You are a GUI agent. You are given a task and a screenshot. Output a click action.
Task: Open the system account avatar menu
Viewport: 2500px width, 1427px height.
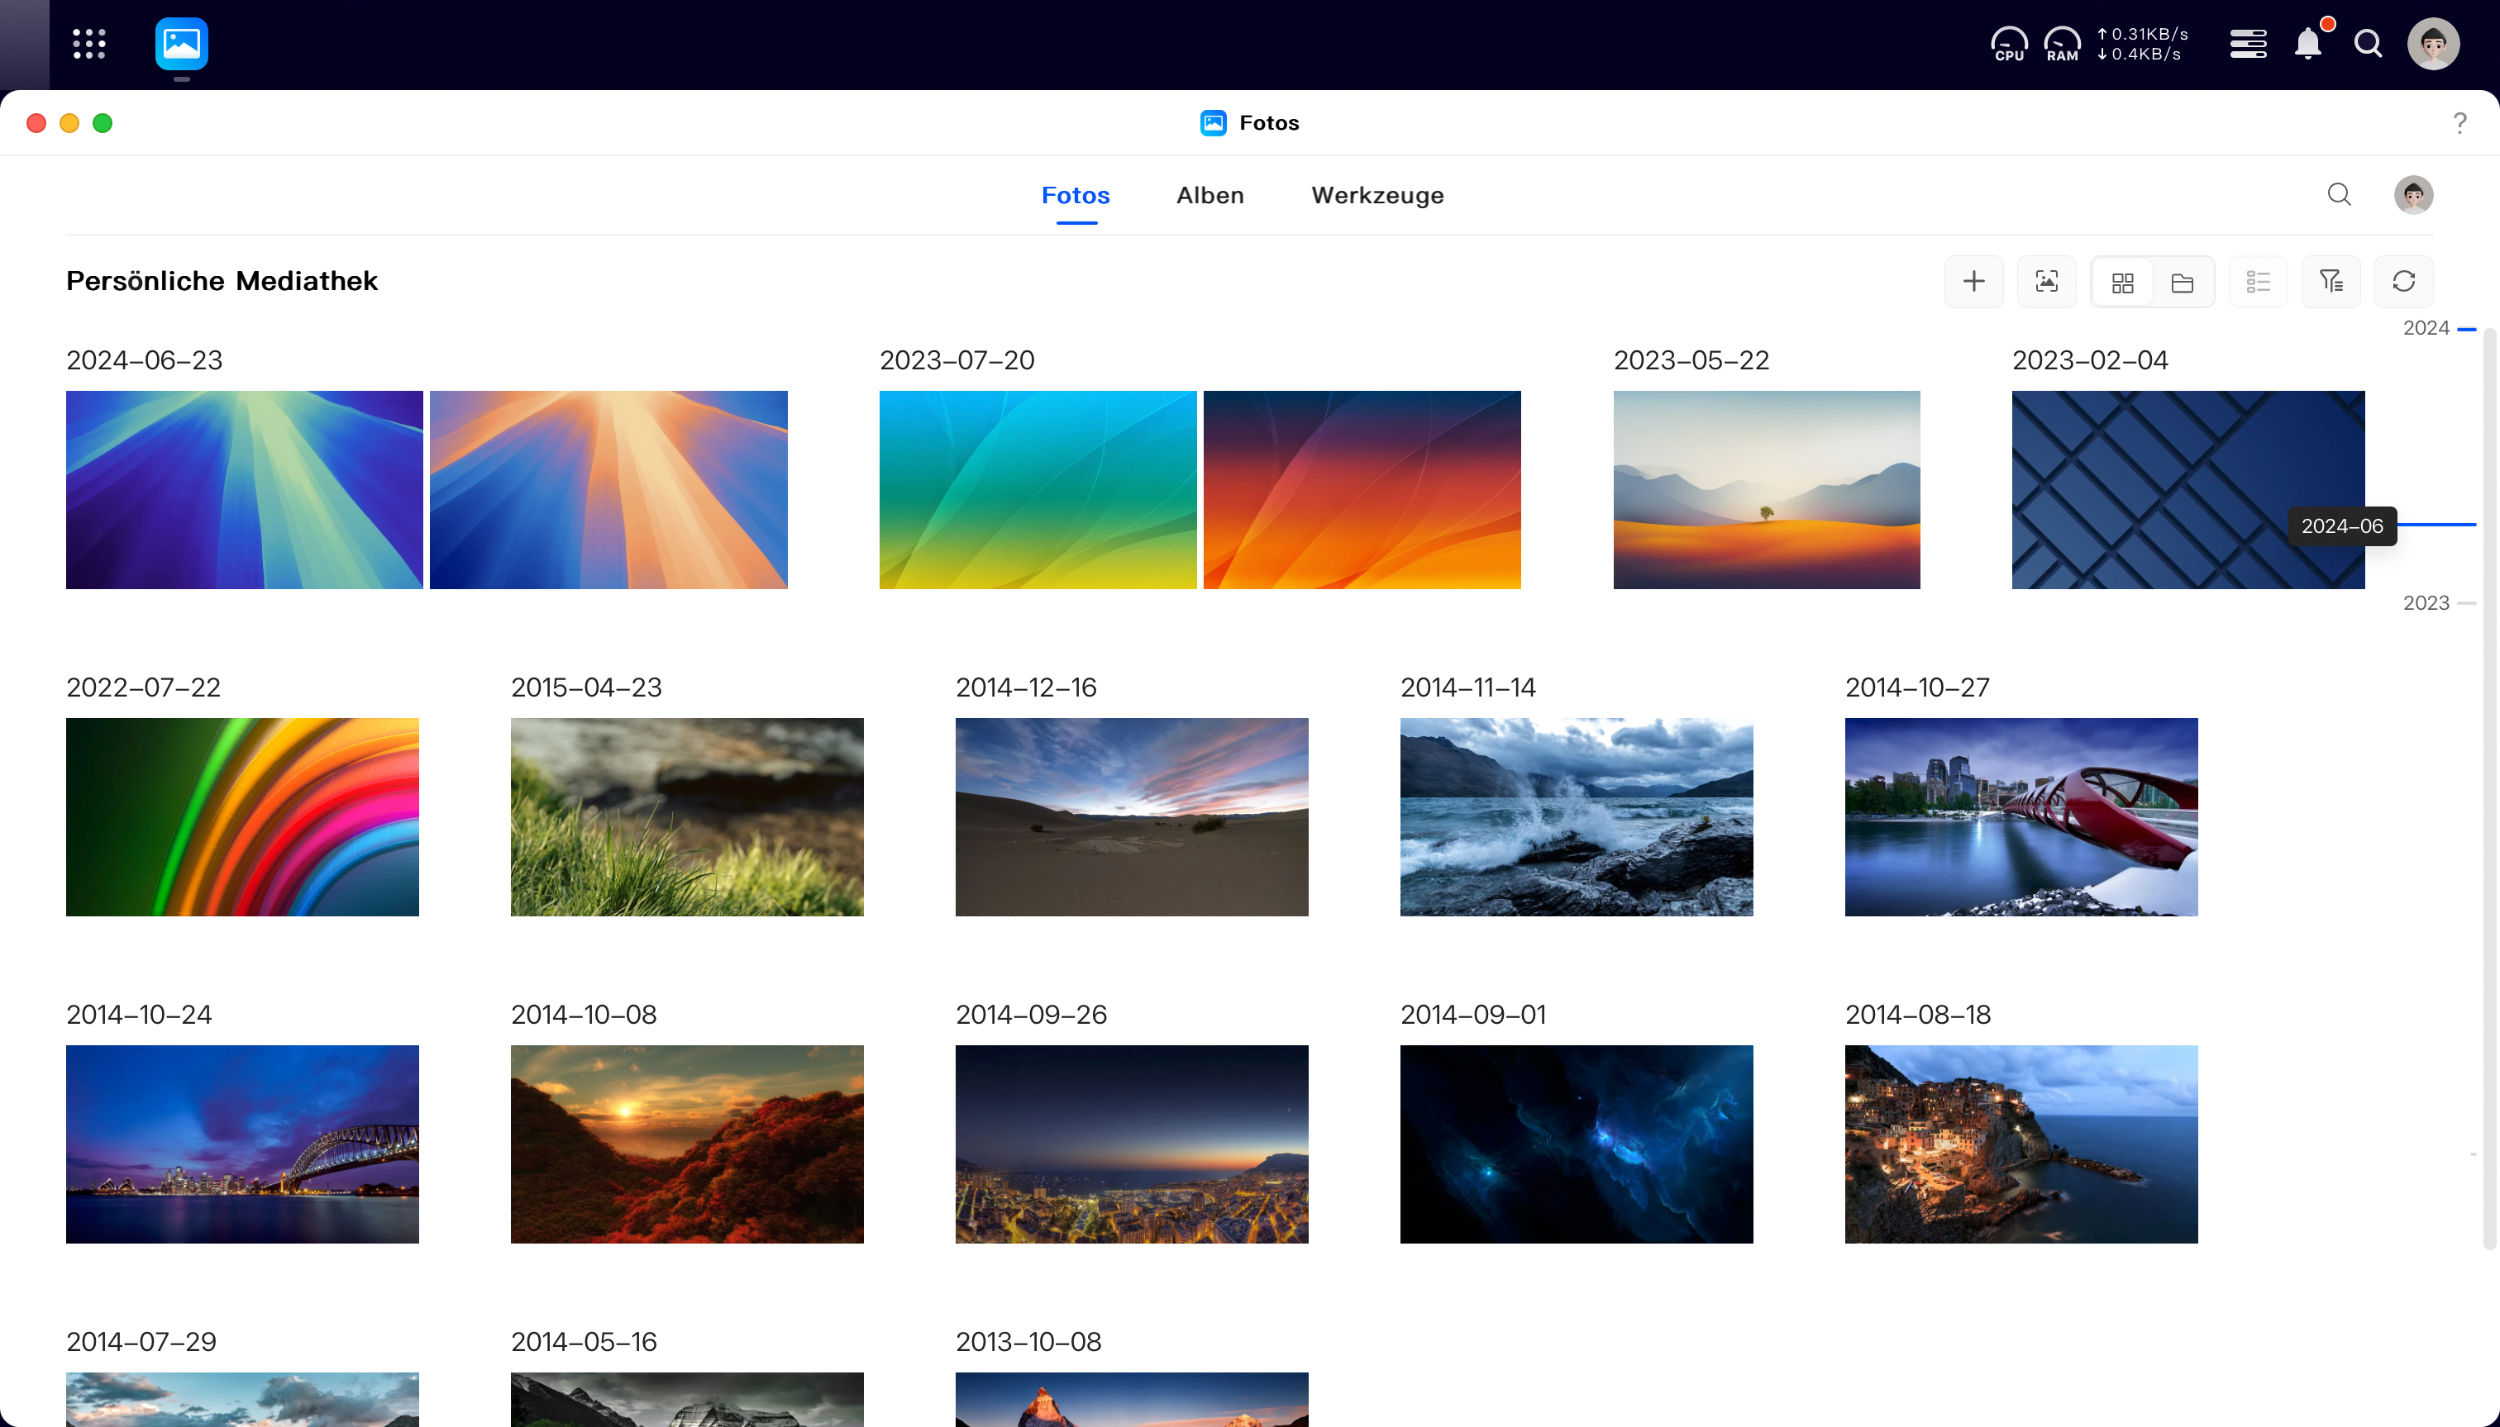pyautogui.click(x=2433, y=44)
